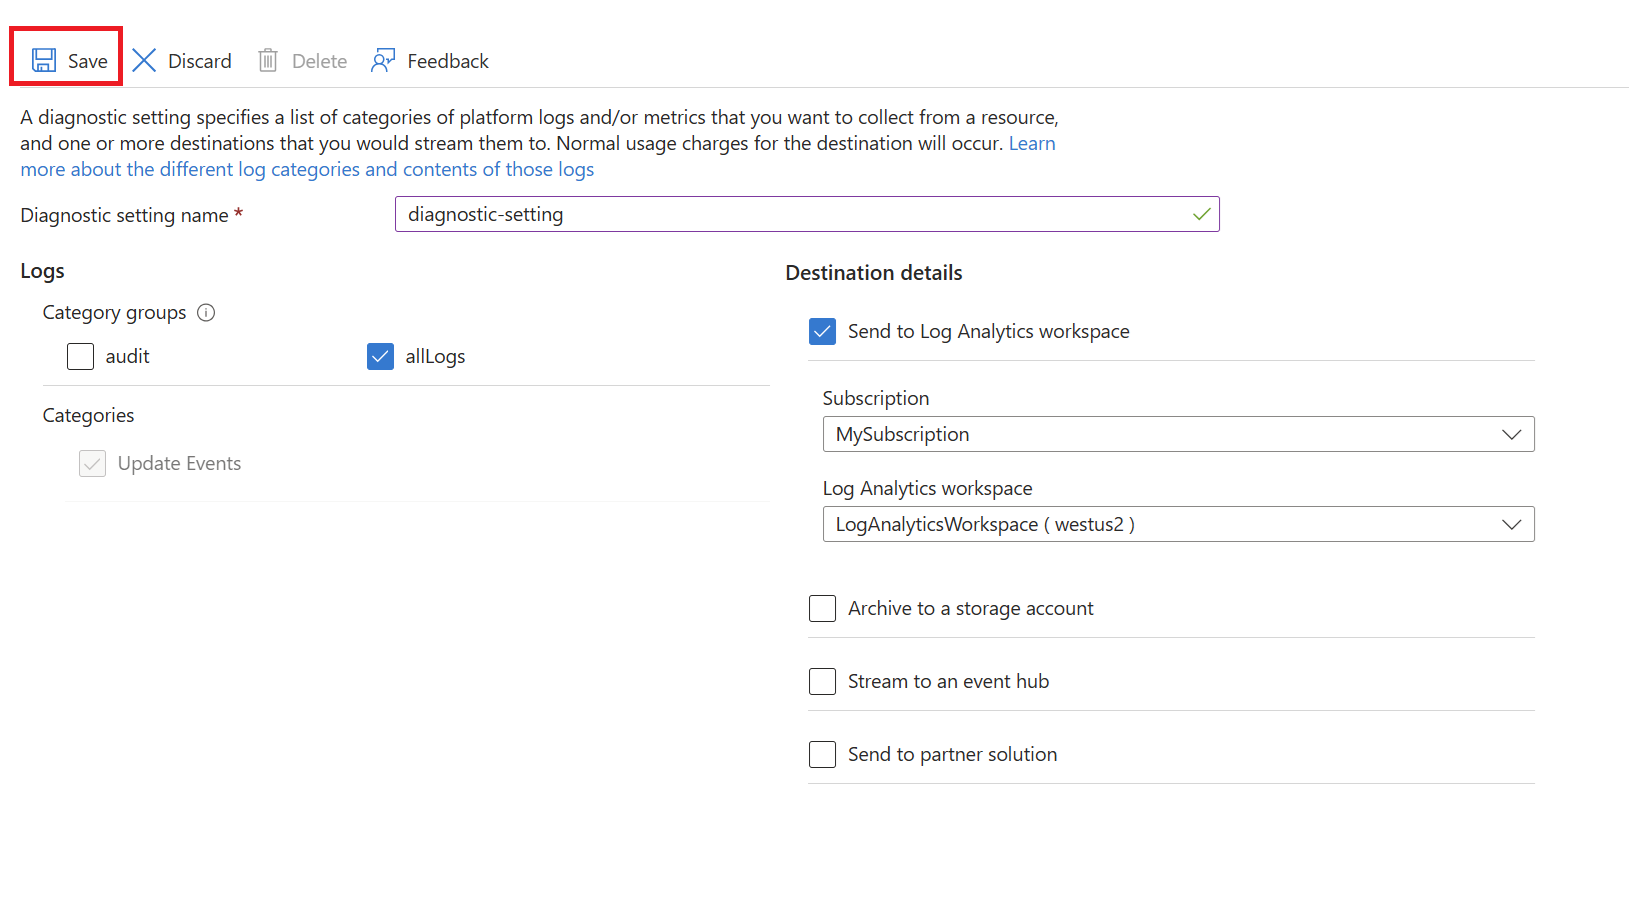
Task: Click the Delete trash can icon
Action: (268, 61)
